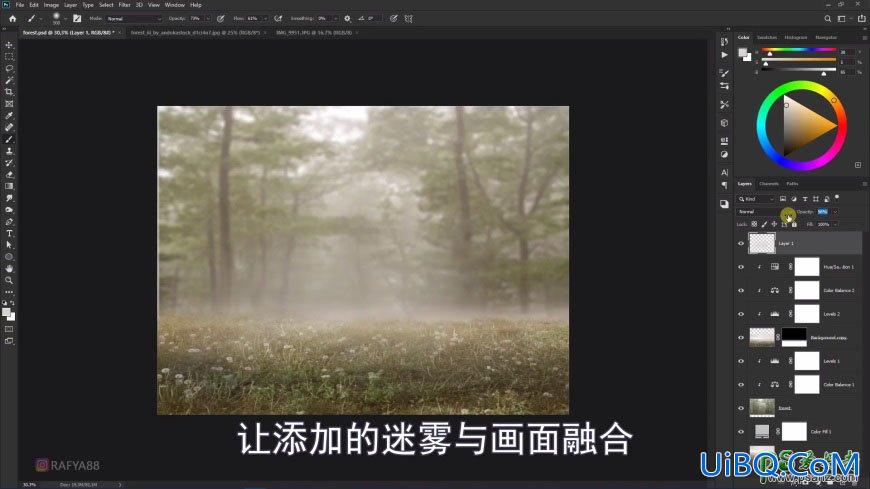Image resolution: width=870 pixels, height=489 pixels.
Task: Open brush Opacity dropdown arrow
Action: [x=208, y=18]
